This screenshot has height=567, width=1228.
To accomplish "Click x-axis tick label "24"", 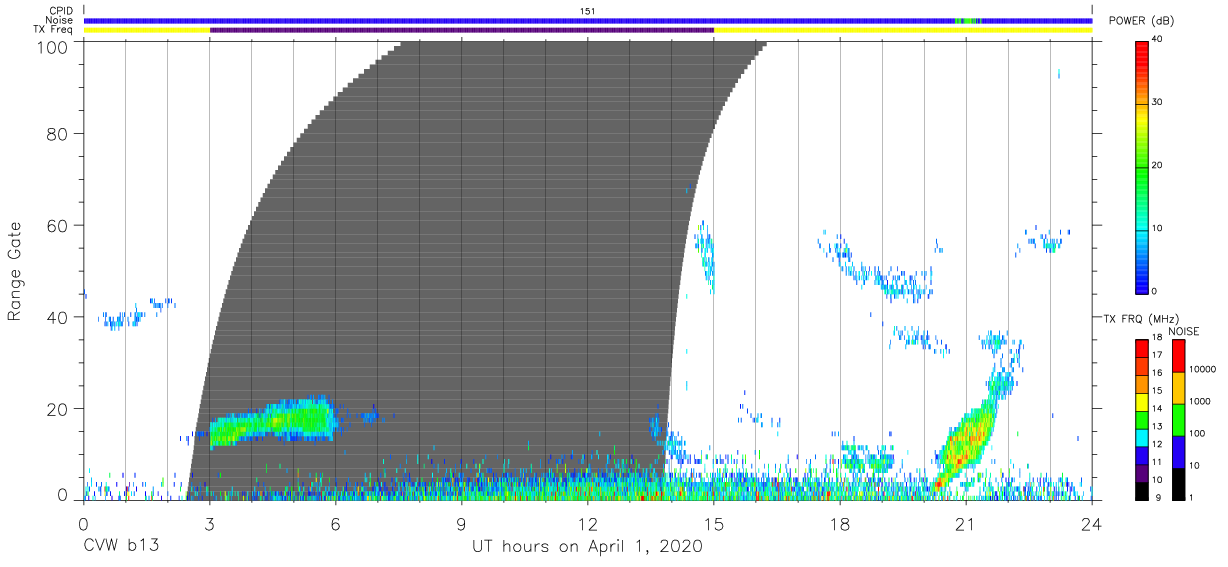I will point(1091,524).
